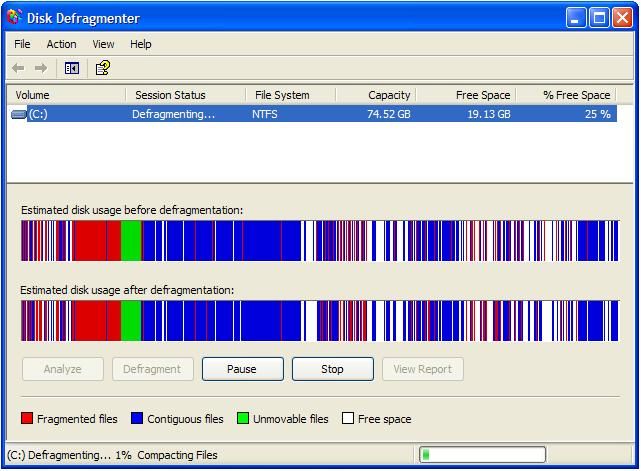Open the File menu
The image size is (641, 471).
tap(22, 44)
